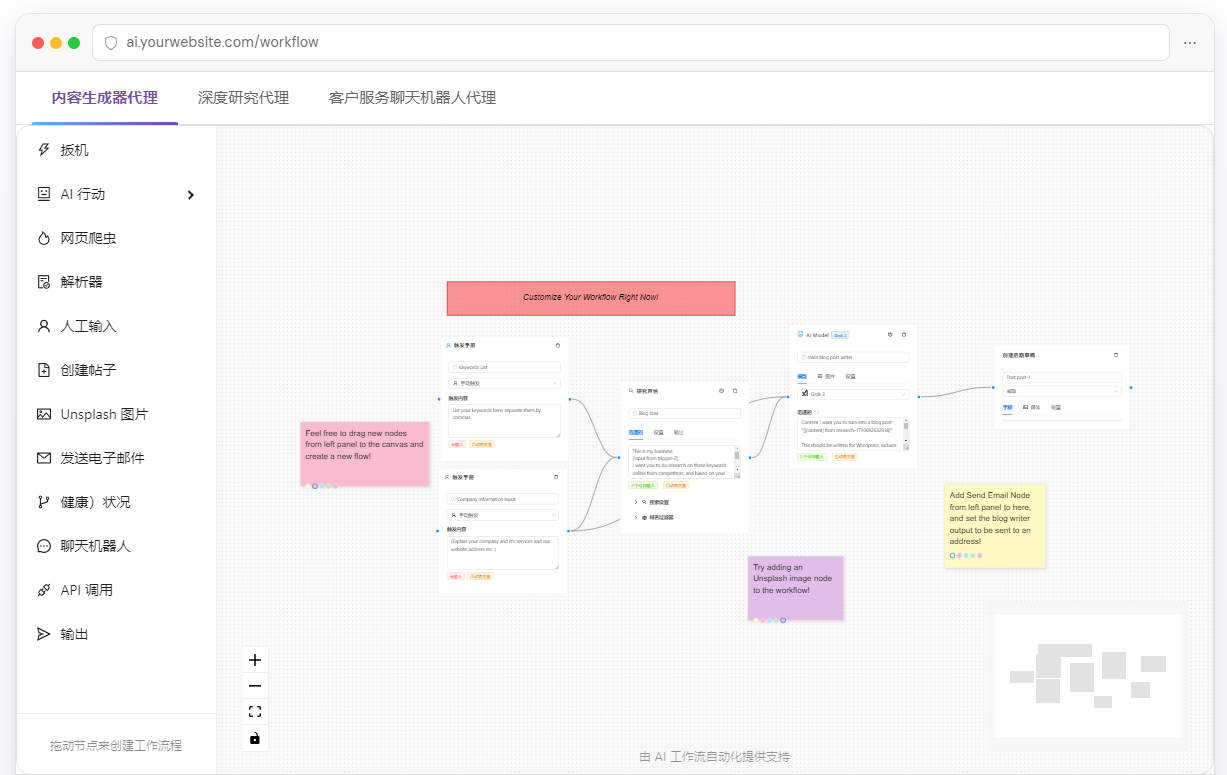Click the AI 行动 robot icon
The height and width of the screenshot is (775, 1227).
43,194
